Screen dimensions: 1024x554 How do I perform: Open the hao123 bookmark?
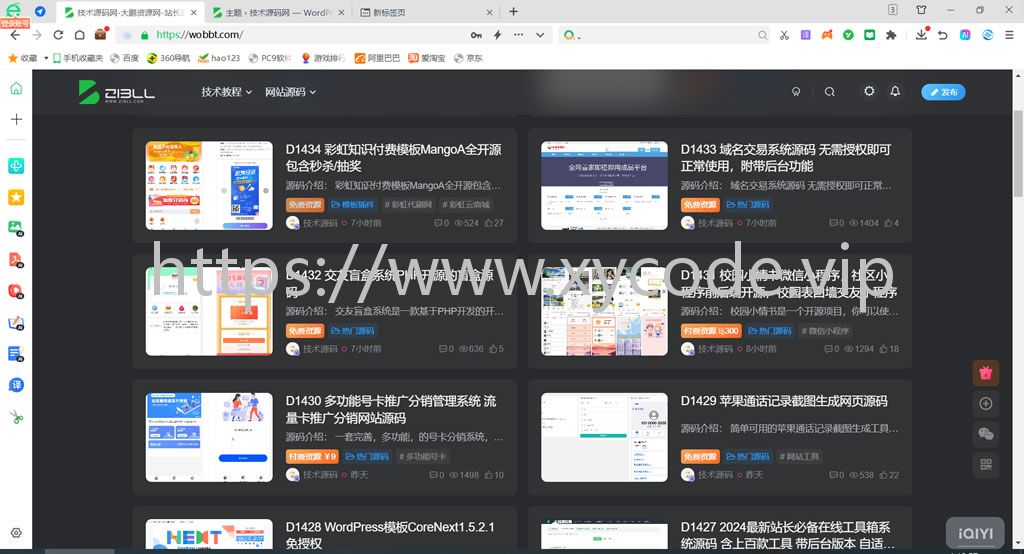[219, 58]
